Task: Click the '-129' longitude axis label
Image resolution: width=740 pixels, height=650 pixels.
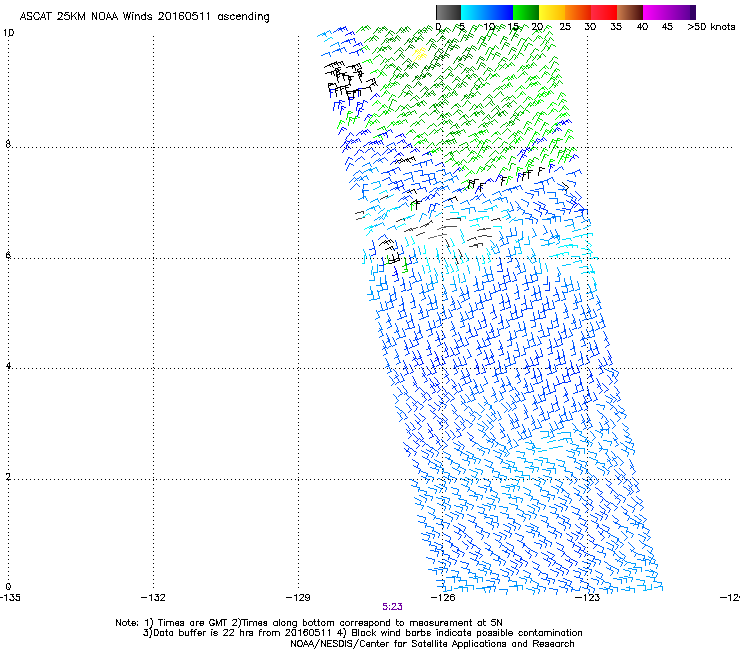Action: [x=298, y=598]
